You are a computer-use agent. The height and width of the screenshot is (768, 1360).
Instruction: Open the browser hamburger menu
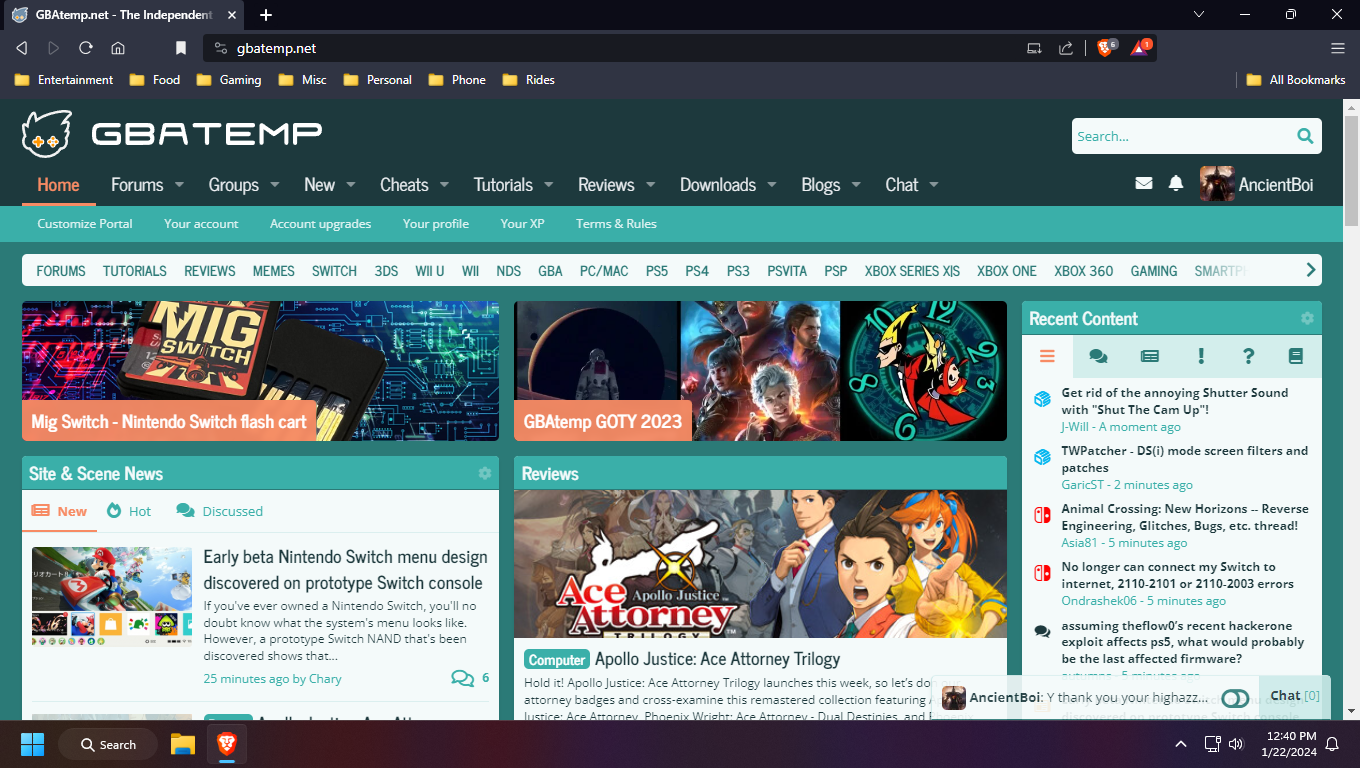point(1338,48)
